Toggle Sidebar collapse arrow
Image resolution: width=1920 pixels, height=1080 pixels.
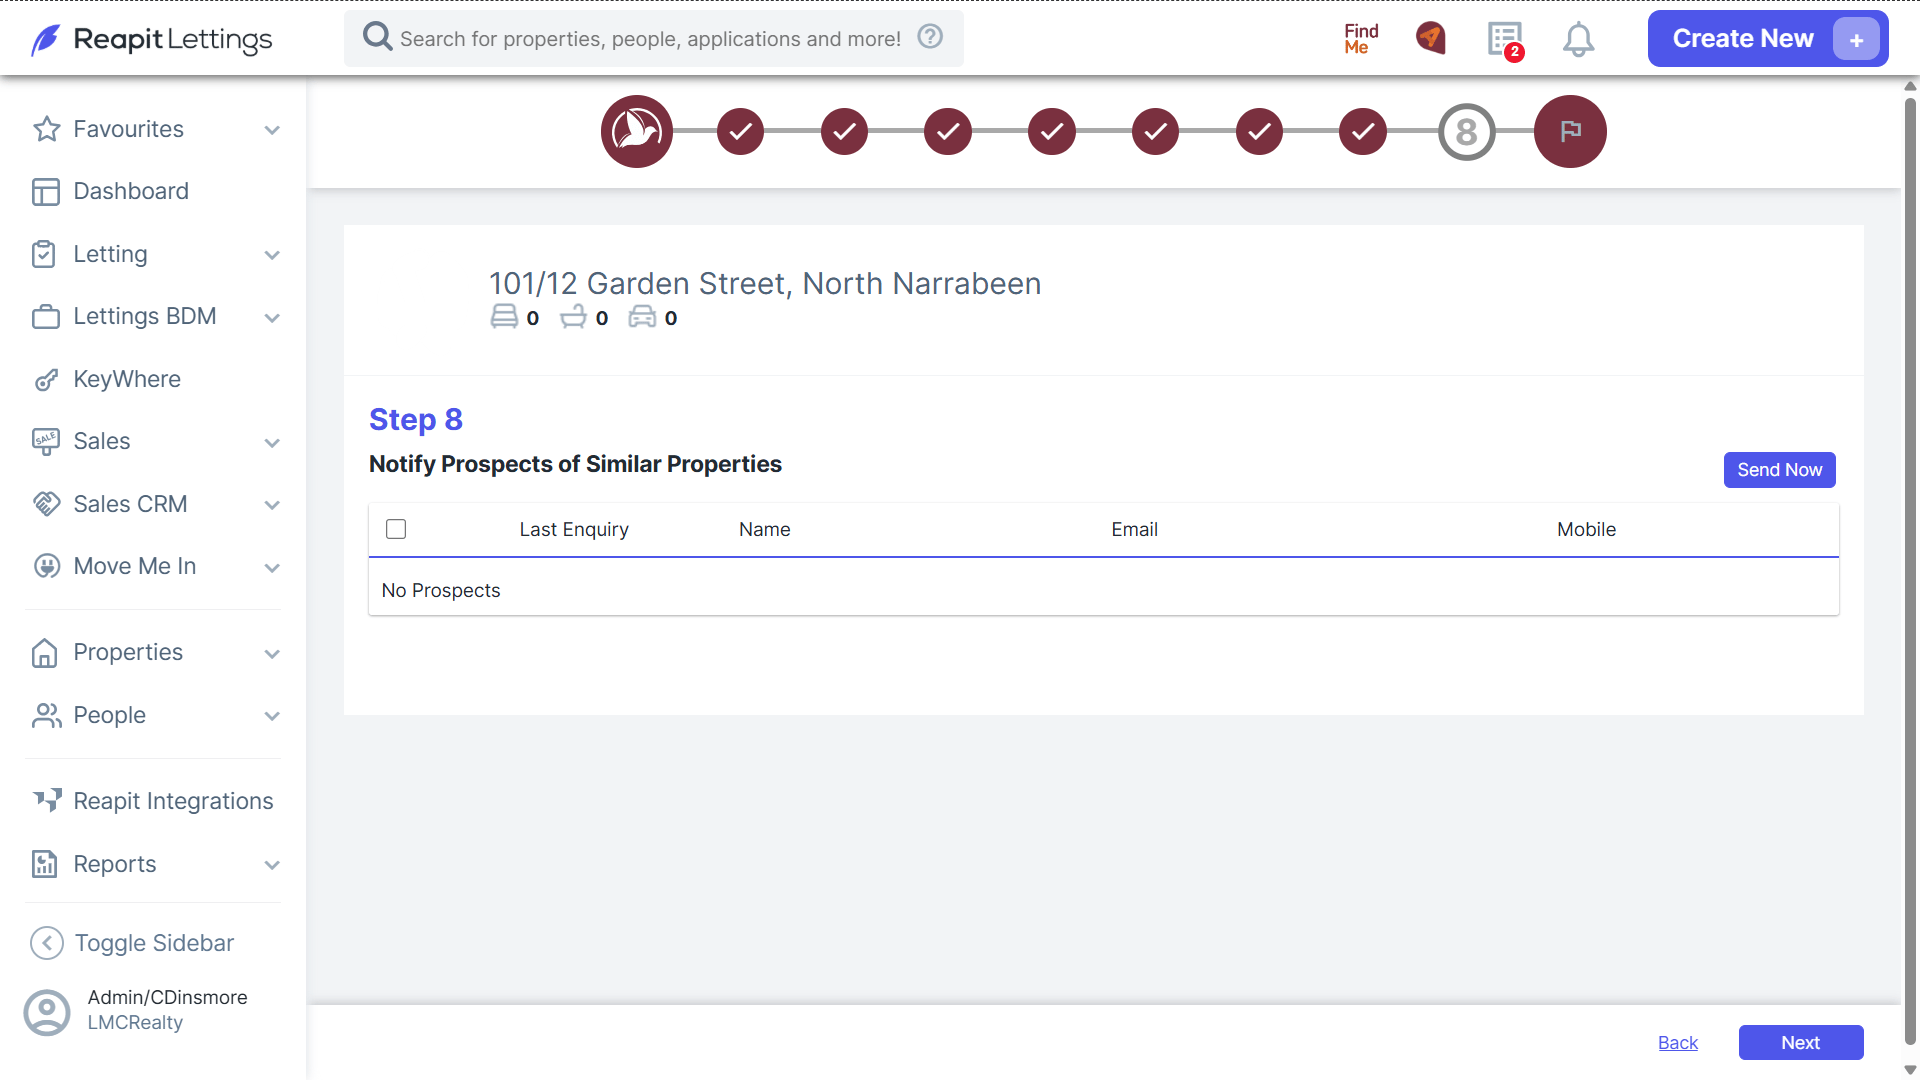pyautogui.click(x=47, y=943)
